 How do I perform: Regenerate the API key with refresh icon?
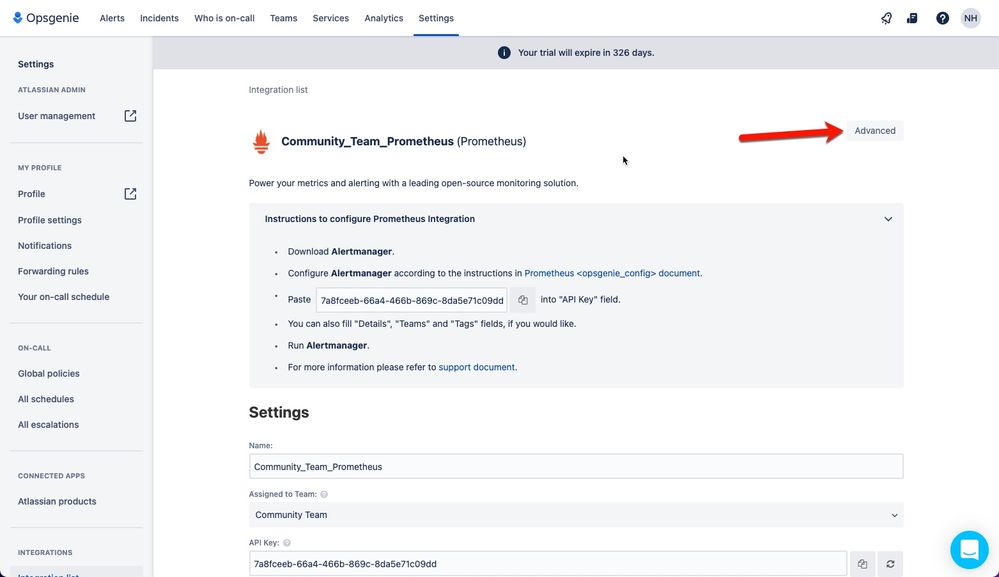click(890, 564)
